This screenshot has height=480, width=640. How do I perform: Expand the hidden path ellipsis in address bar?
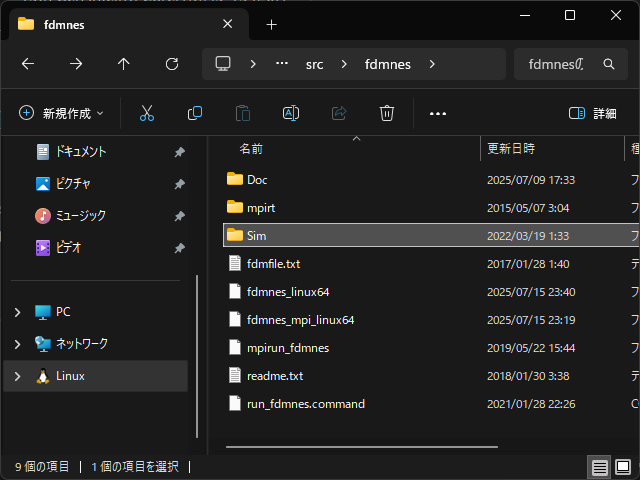click(282, 64)
